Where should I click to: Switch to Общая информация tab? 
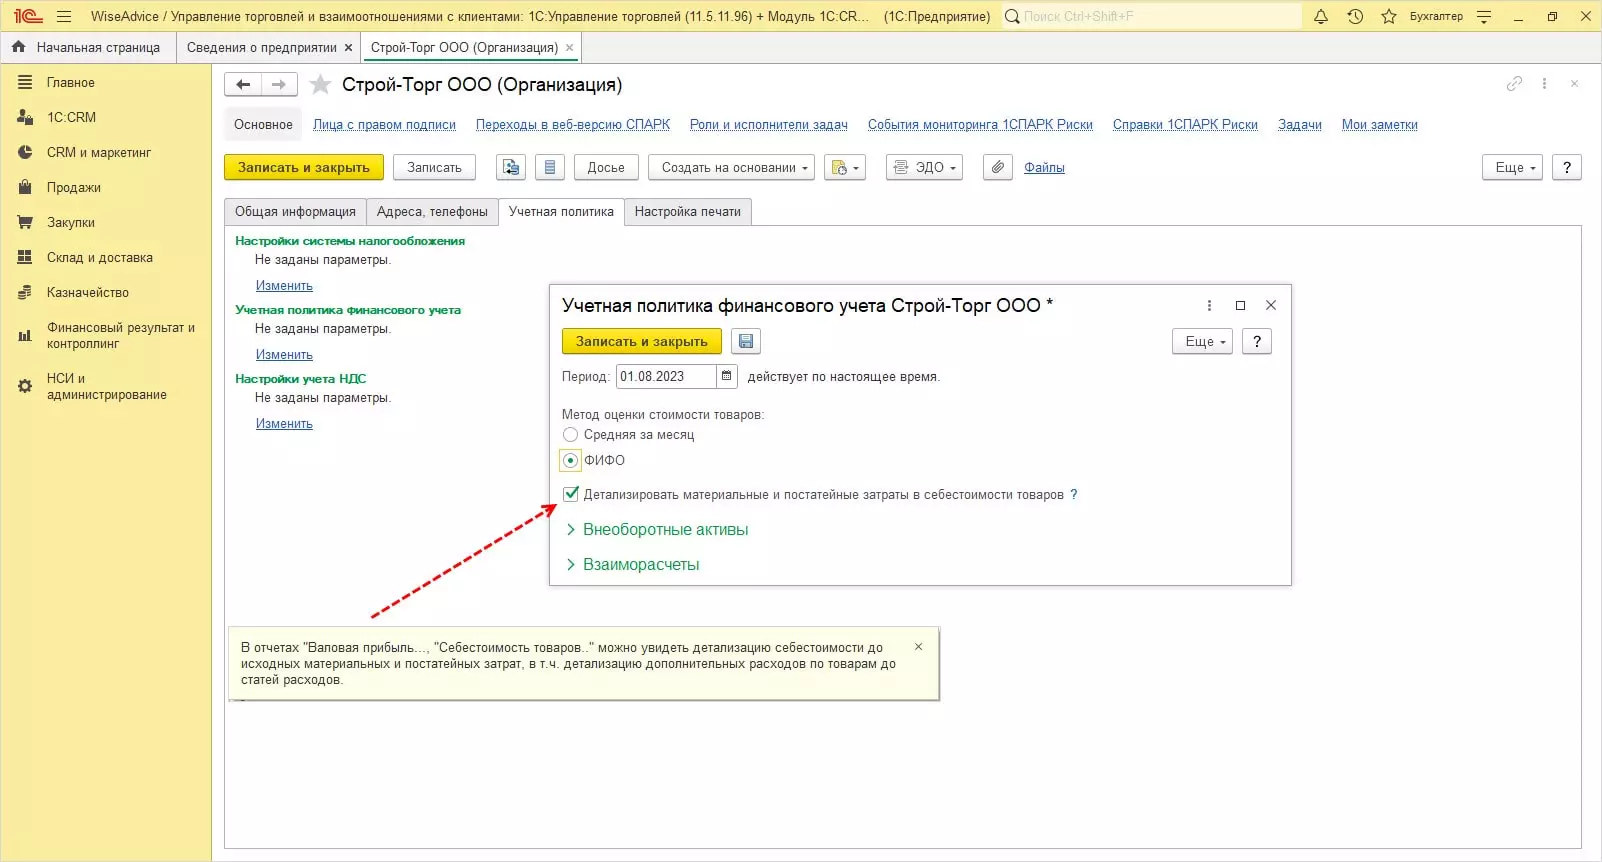pos(295,212)
